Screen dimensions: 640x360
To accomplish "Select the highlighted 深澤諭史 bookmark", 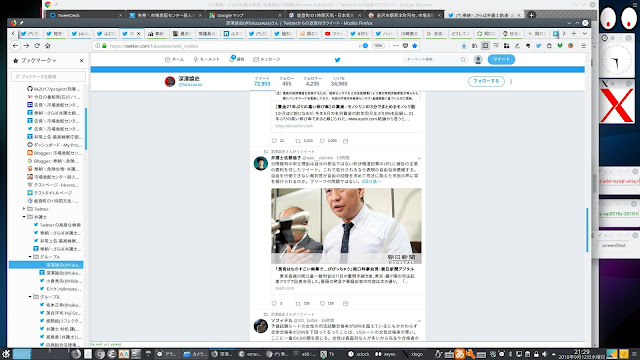I will pyautogui.click(x=46, y=265).
